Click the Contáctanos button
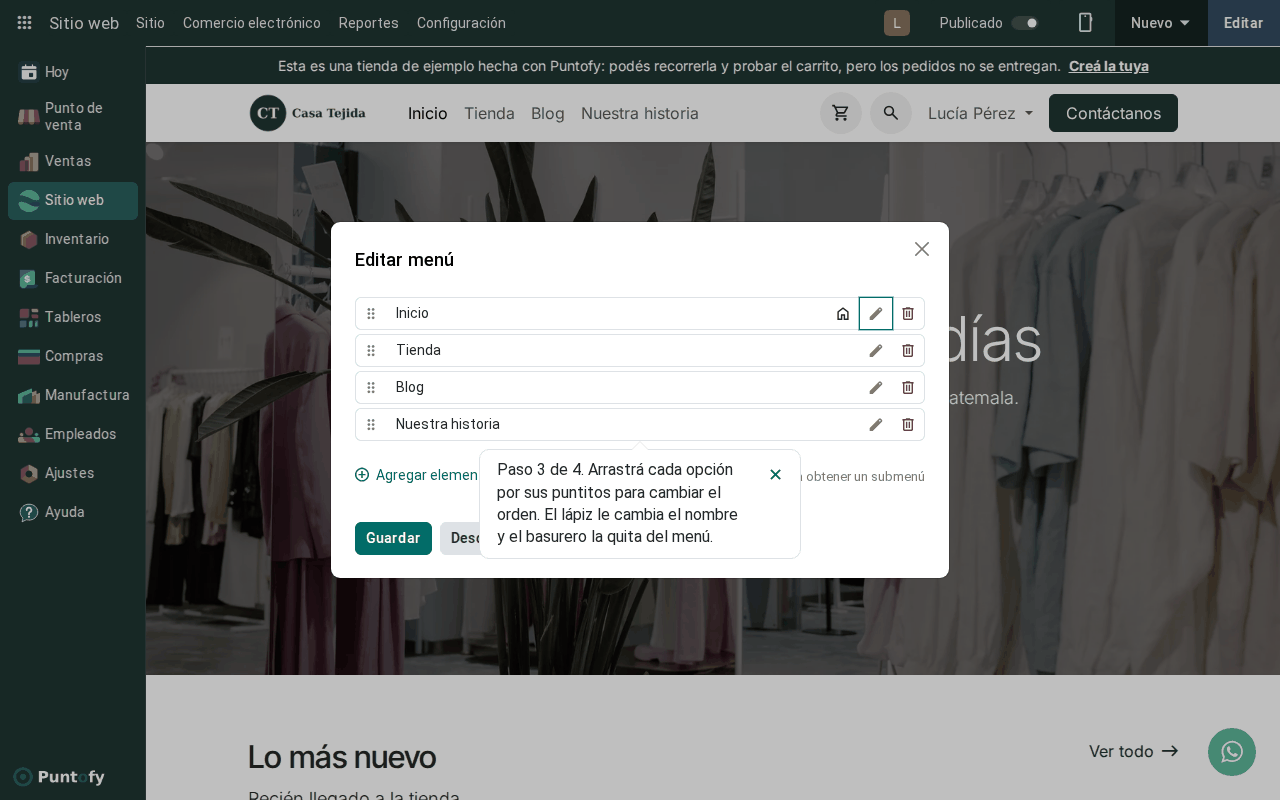The width and height of the screenshot is (1280, 800). [1113, 113]
